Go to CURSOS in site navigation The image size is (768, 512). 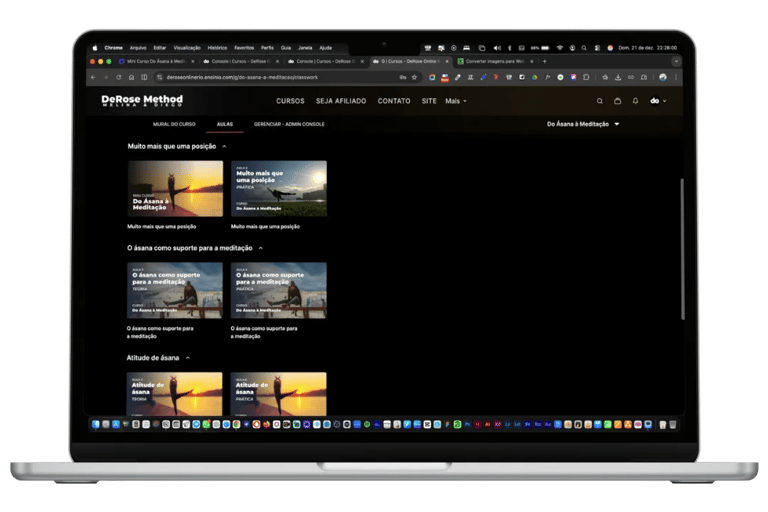pyautogui.click(x=290, y=101)
